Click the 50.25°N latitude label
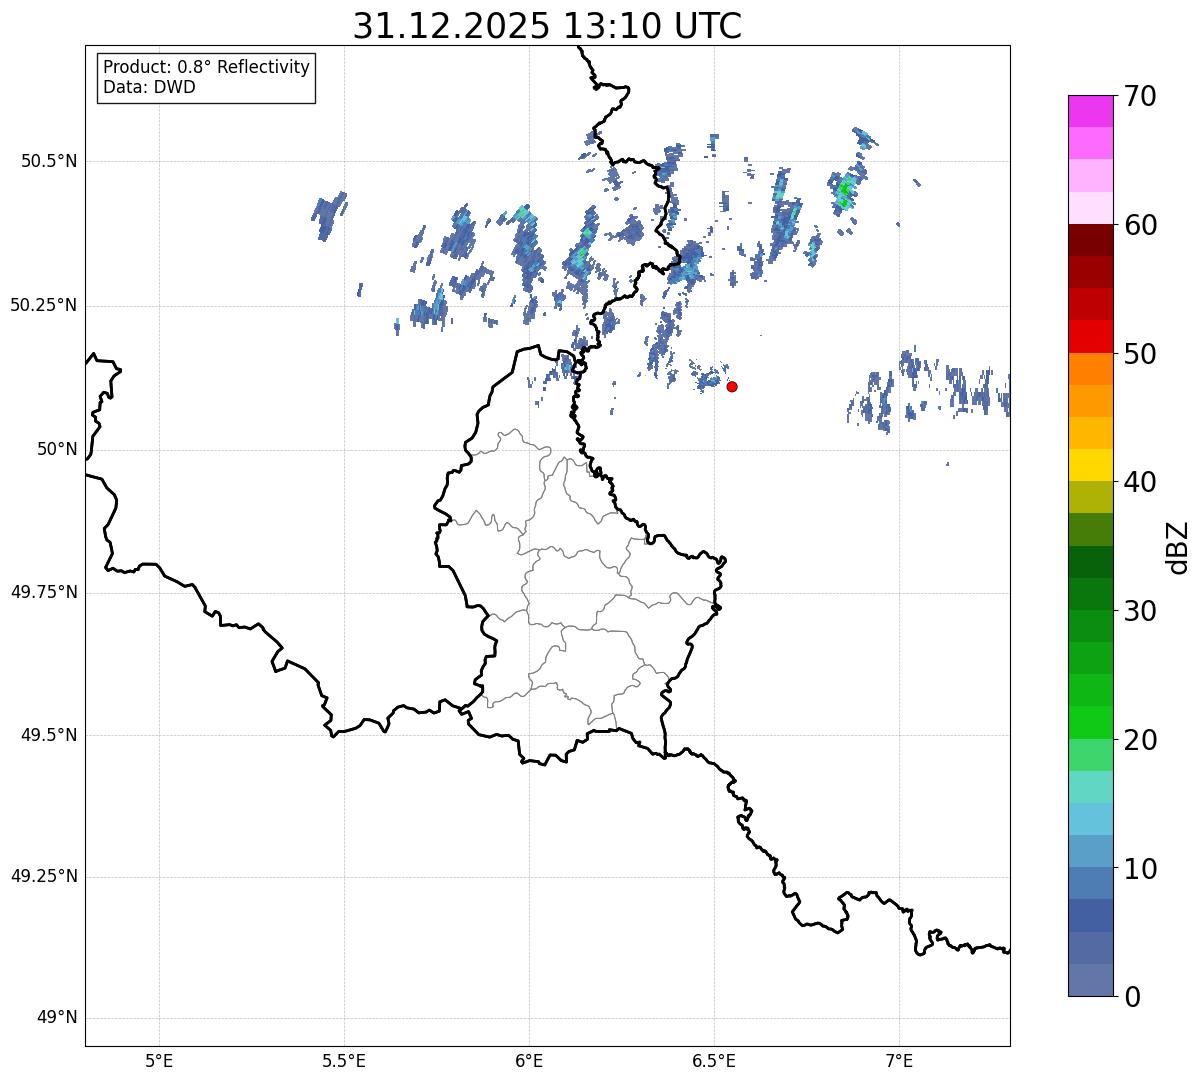The height and width of the screenshot is (1081, 1202). coord(43,305)
